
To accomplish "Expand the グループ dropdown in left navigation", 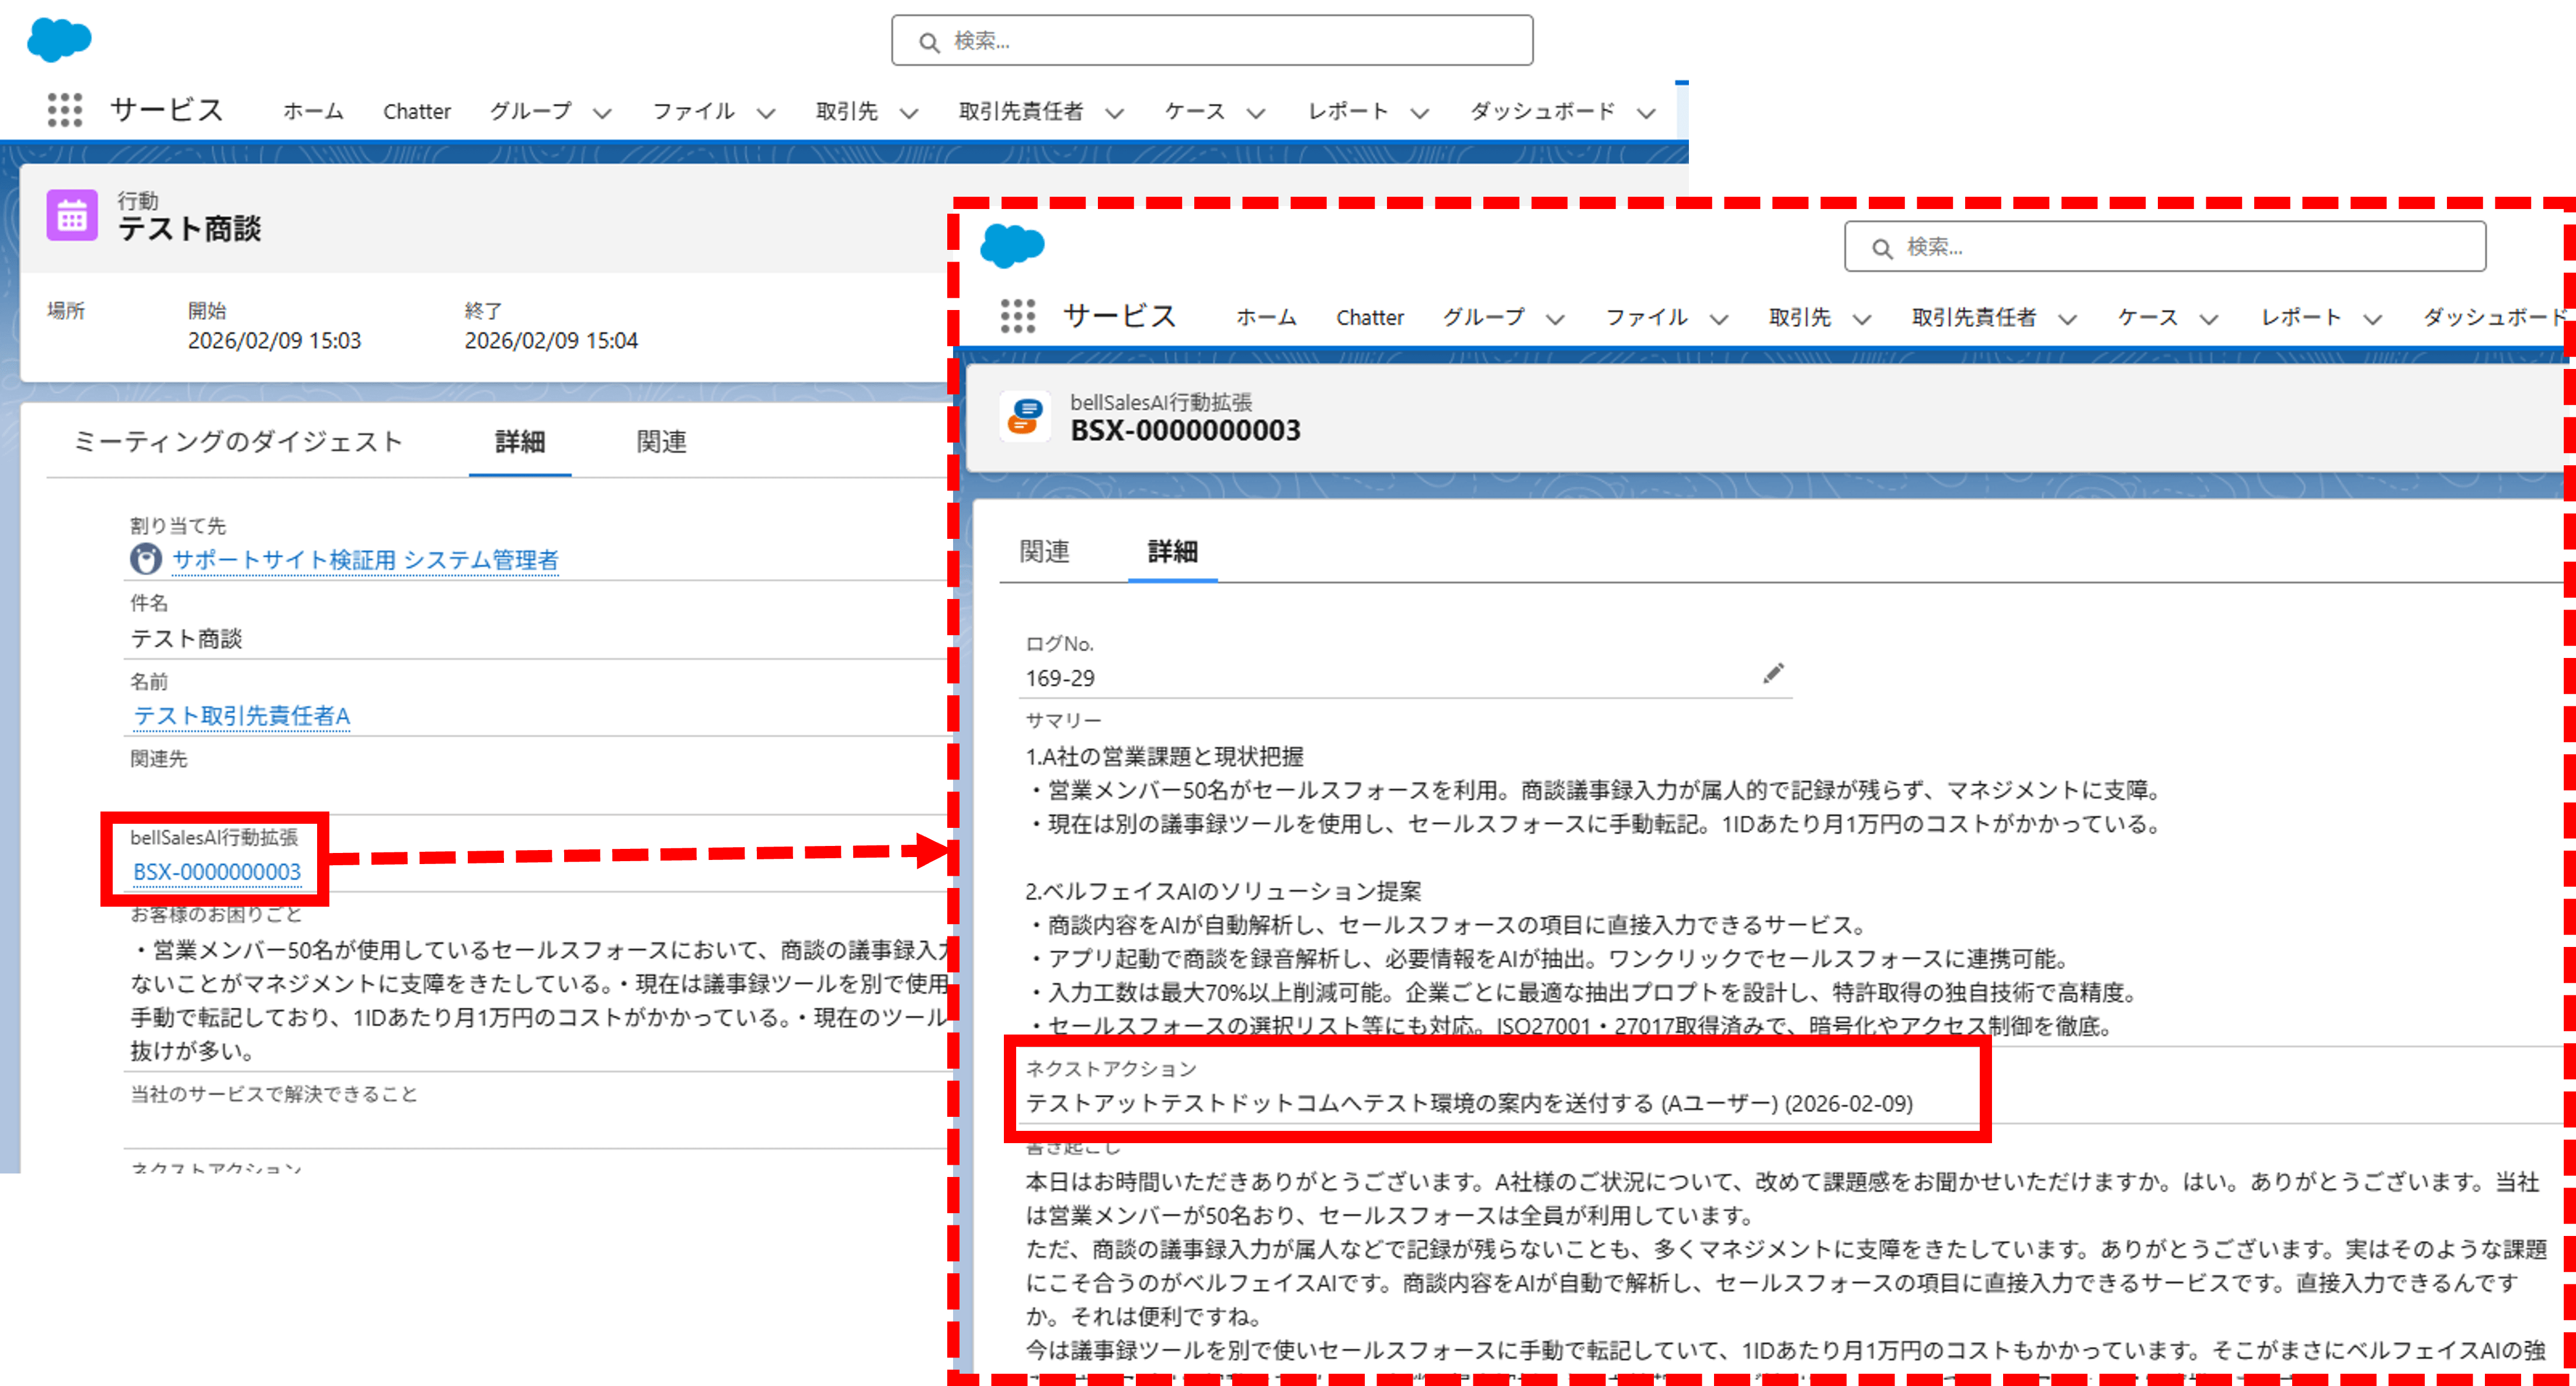I will (602, 113).
